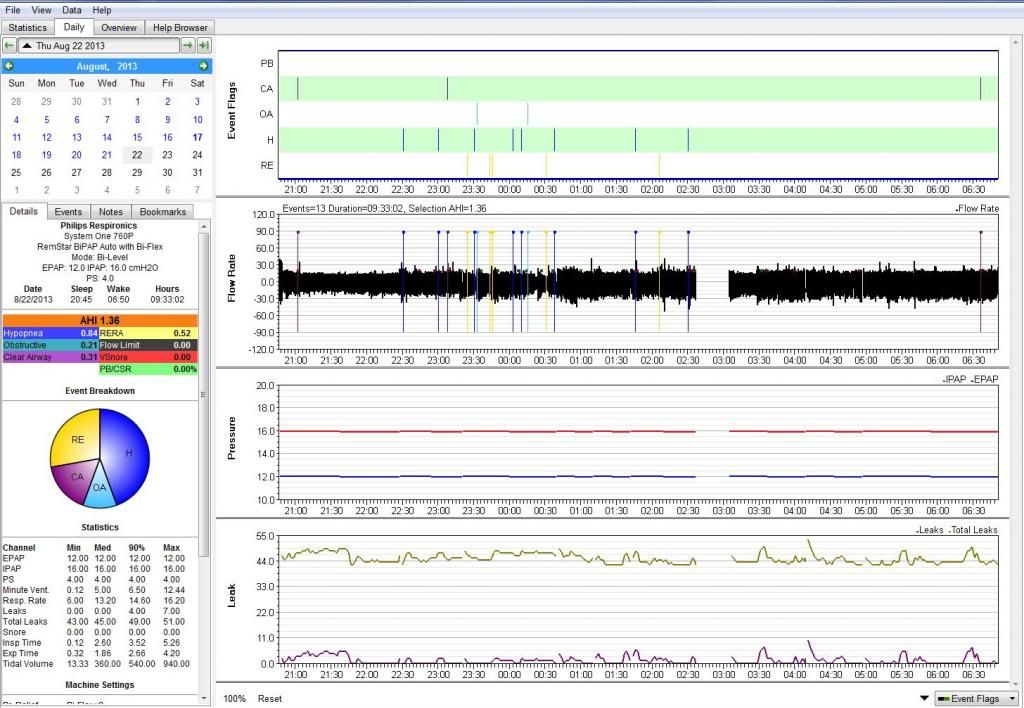
Task: Show the Details tab
Action: 24,211
